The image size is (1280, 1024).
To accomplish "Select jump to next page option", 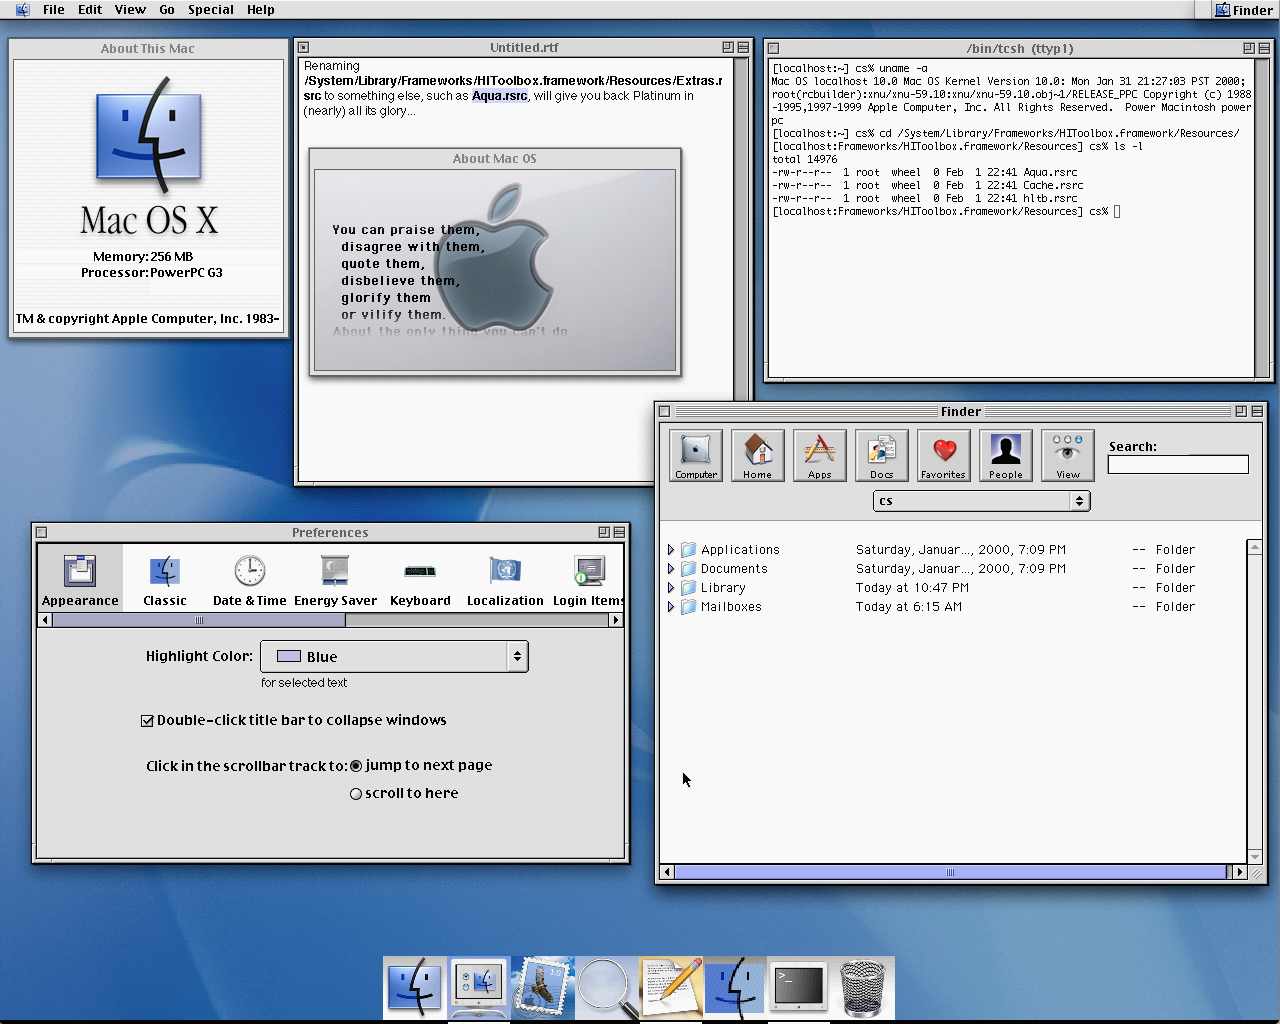I will [x=356, y=766].
